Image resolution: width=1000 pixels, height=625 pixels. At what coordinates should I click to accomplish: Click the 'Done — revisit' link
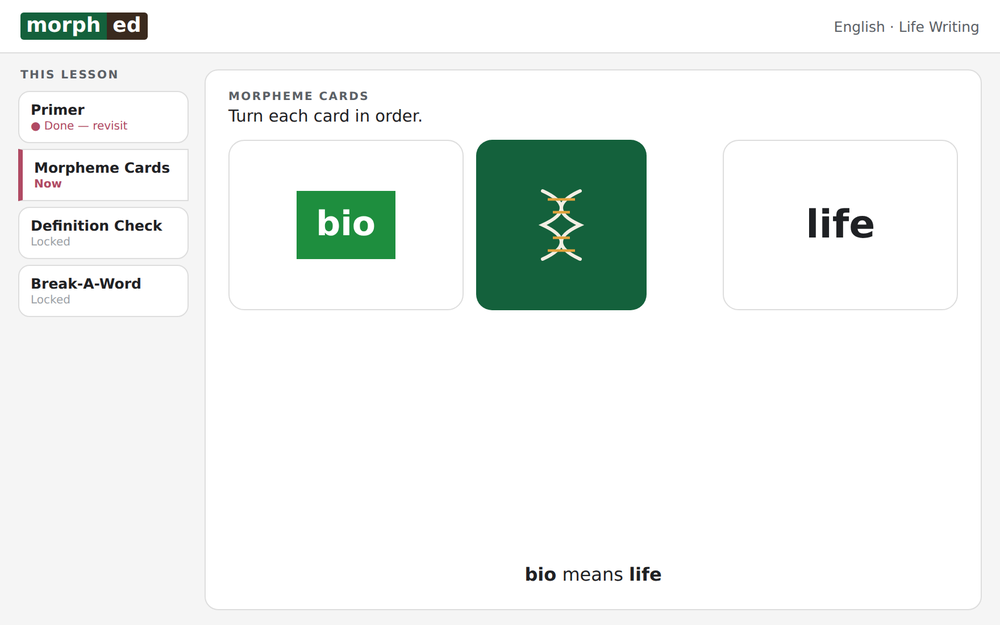pyautogui.click(x=85, y=126)
